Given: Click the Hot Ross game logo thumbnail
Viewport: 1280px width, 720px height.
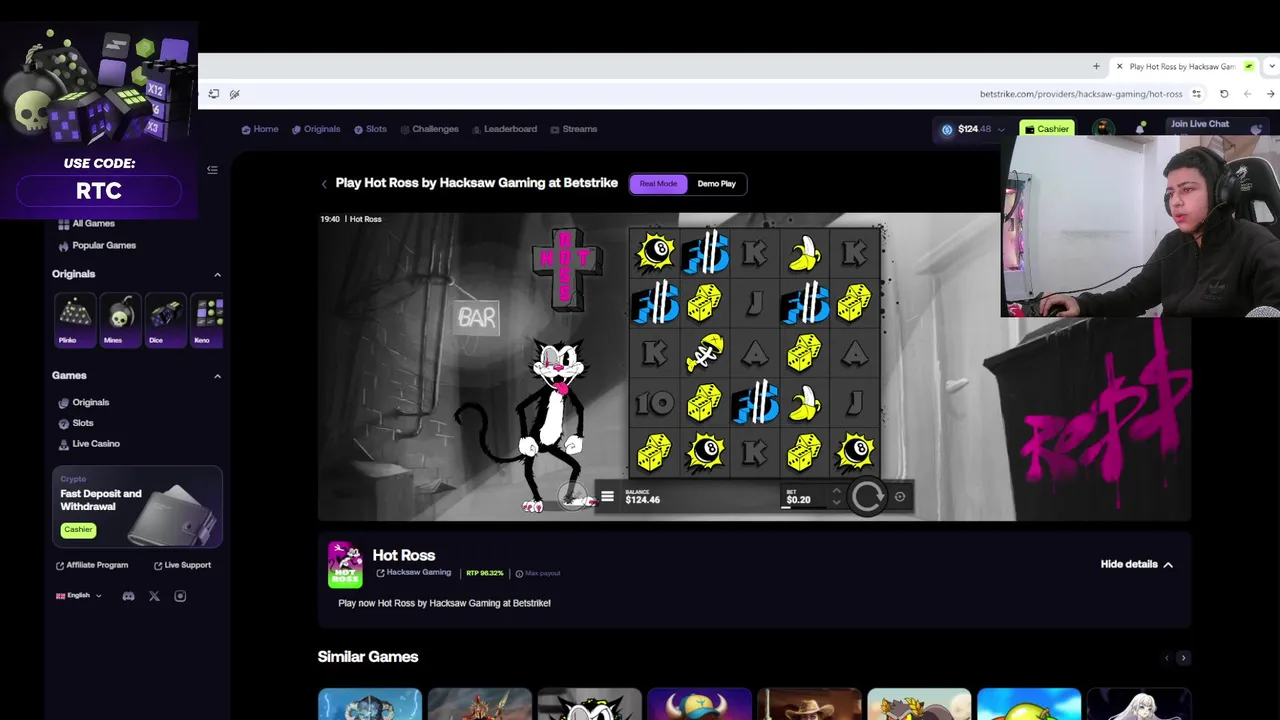Looking at the screenshot, I should [345, 565].
